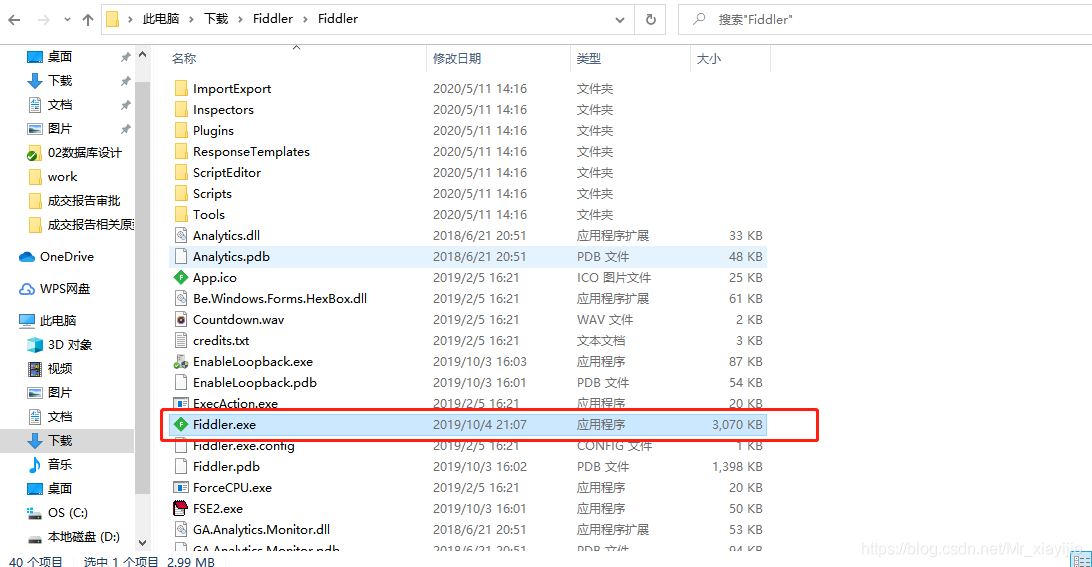This screenshot has width=1092, height=567.
Task: Expand the chevron after 下载 in breadcrumb
Action: click(240, 20)
